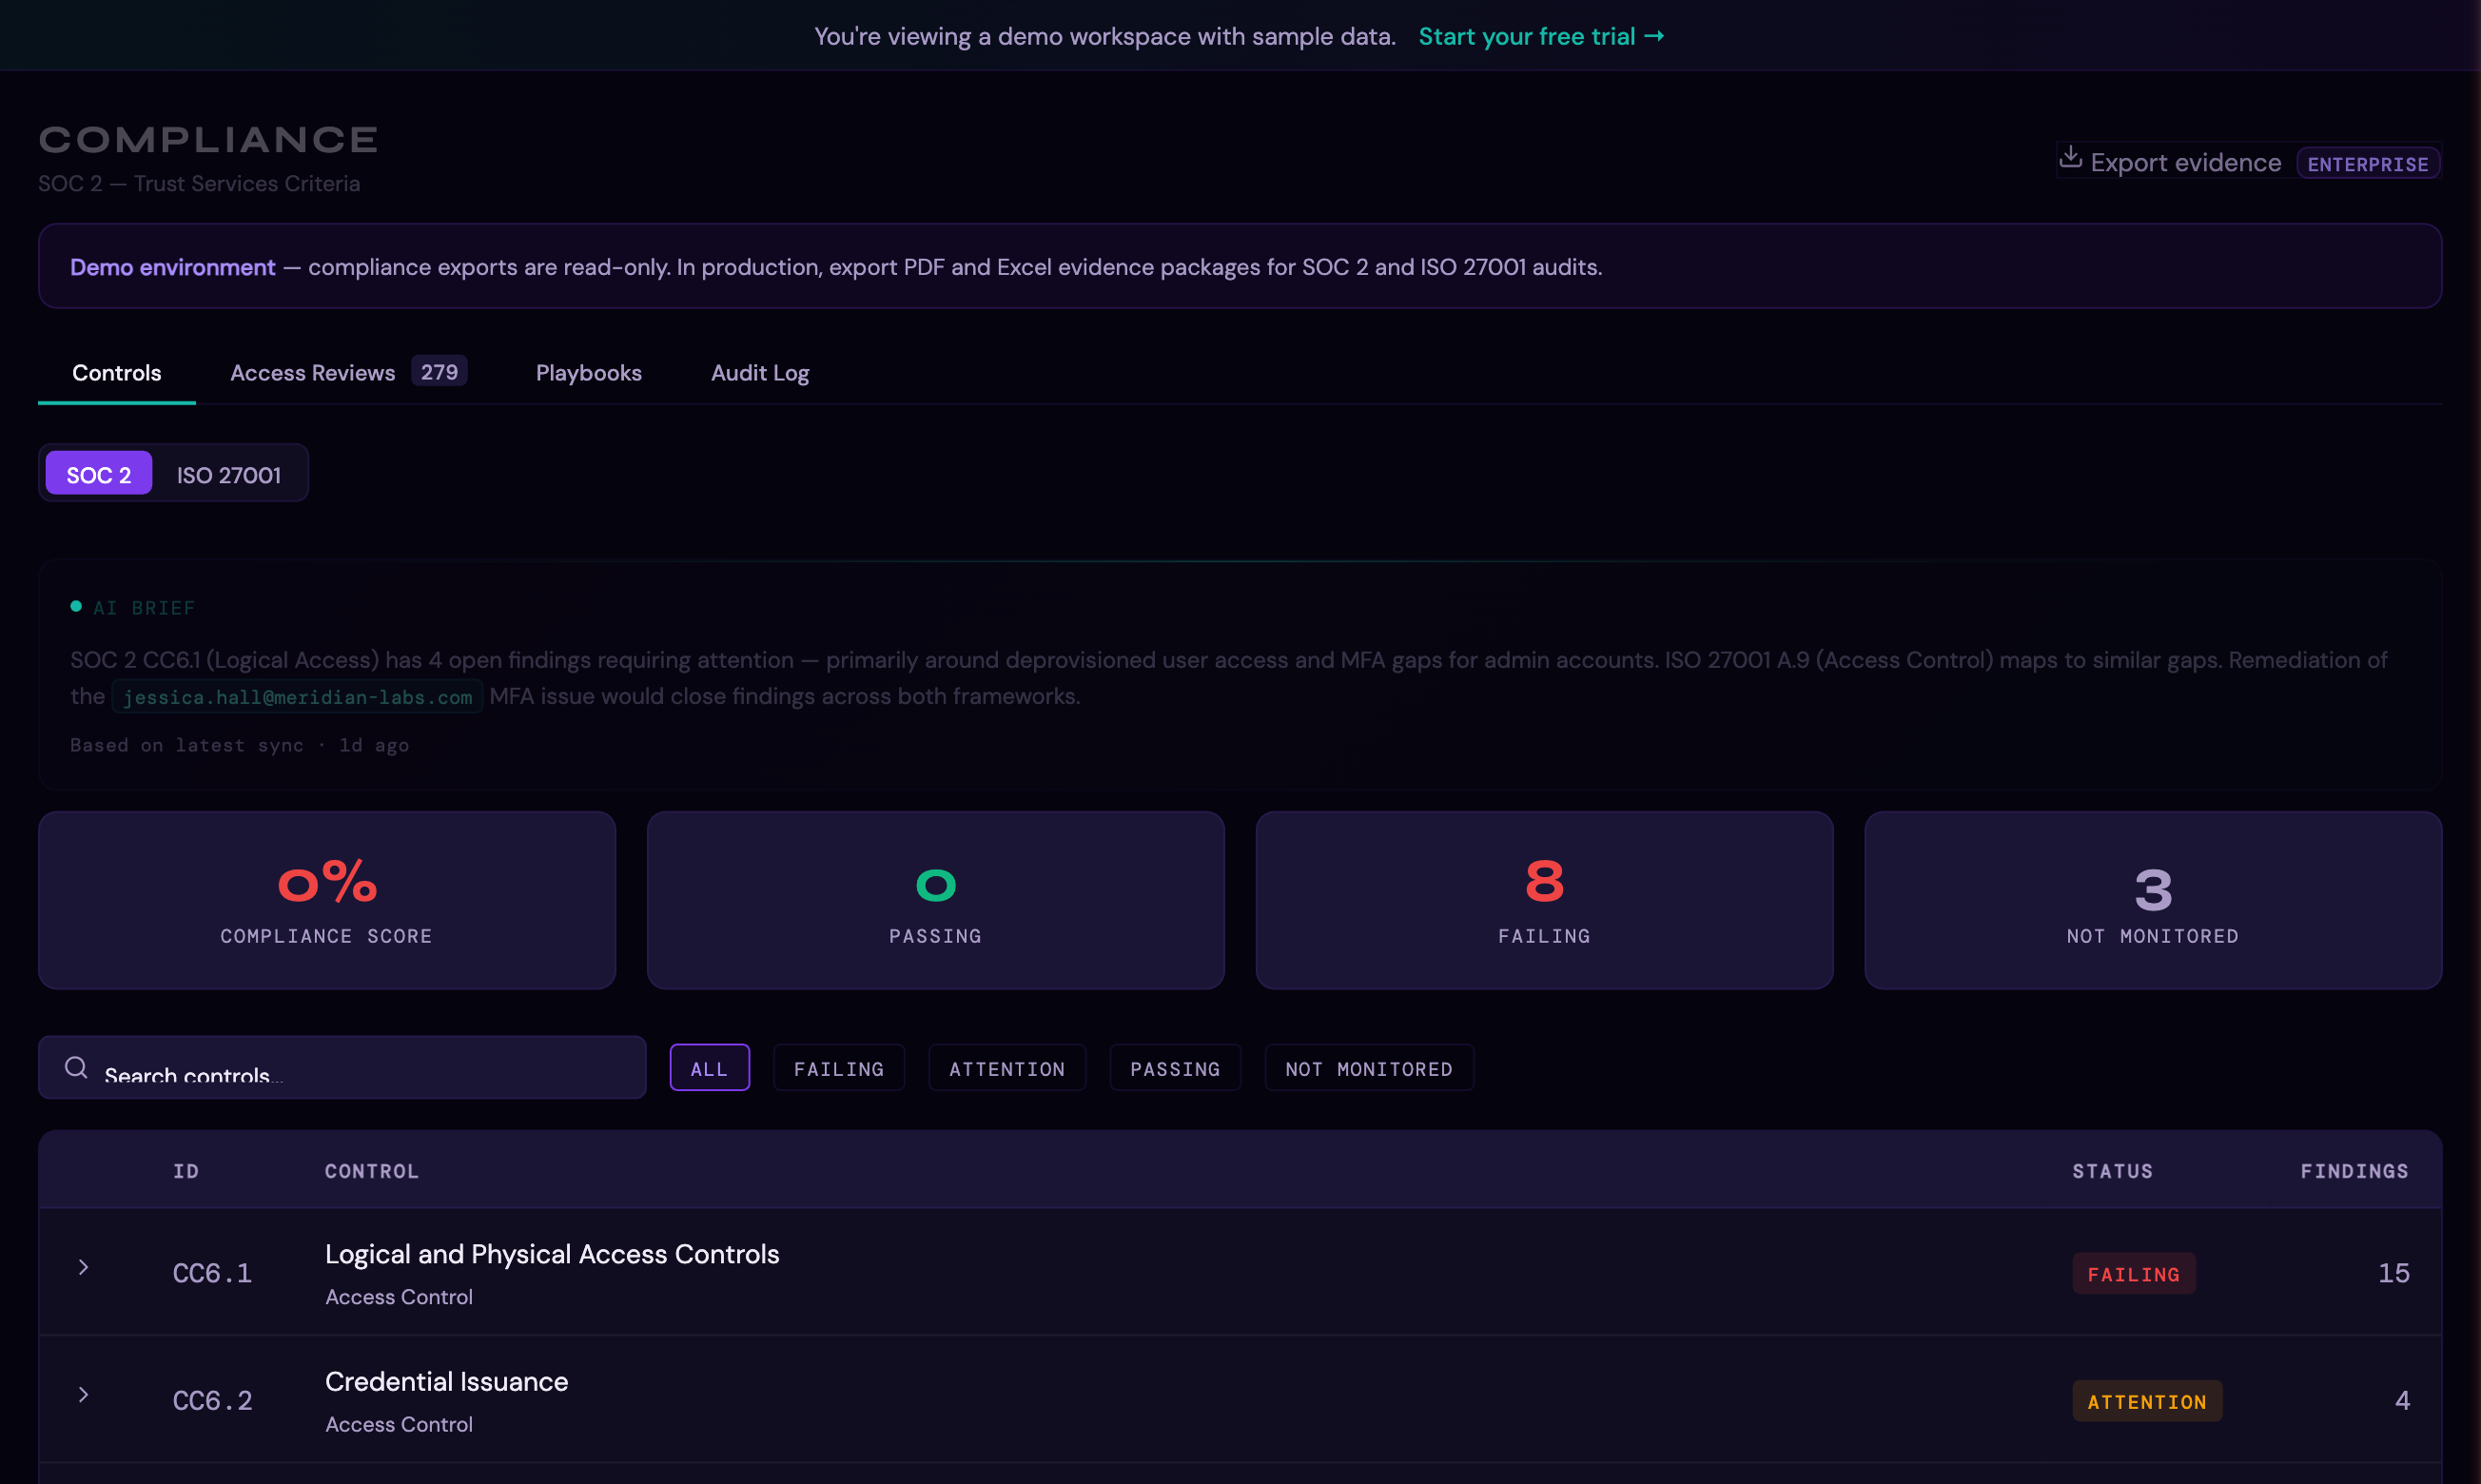The height and width of the screenshot is (1484, 2481).
Task: Click the FINDINGS column header
Action: click(x=2354, y=1171)
